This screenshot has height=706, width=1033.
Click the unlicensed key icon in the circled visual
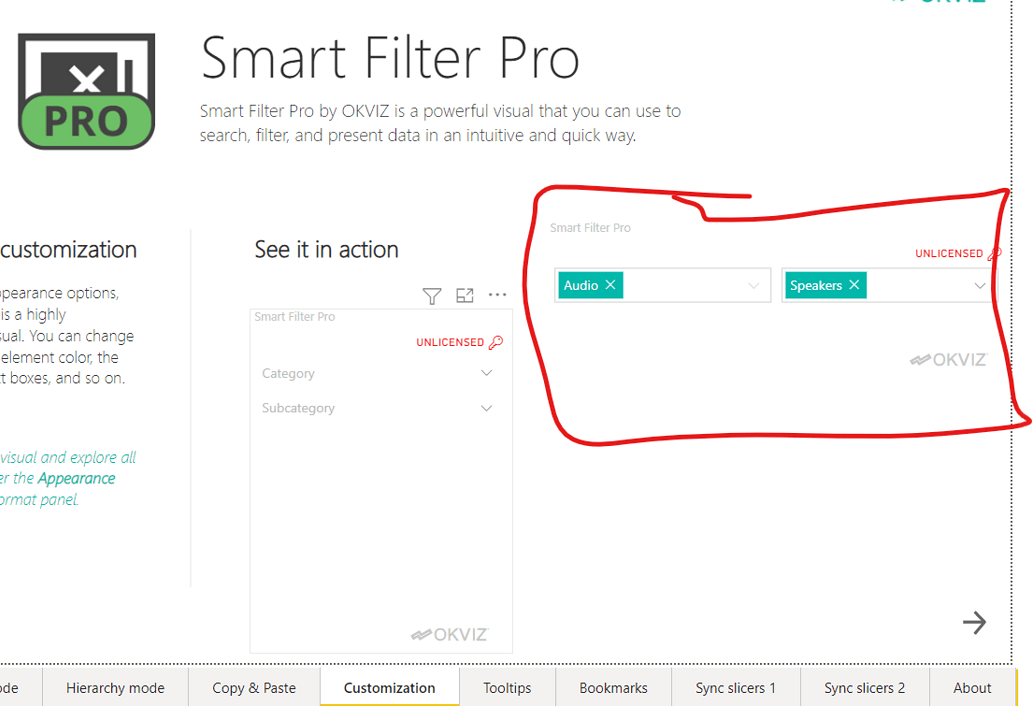[995, 253]
